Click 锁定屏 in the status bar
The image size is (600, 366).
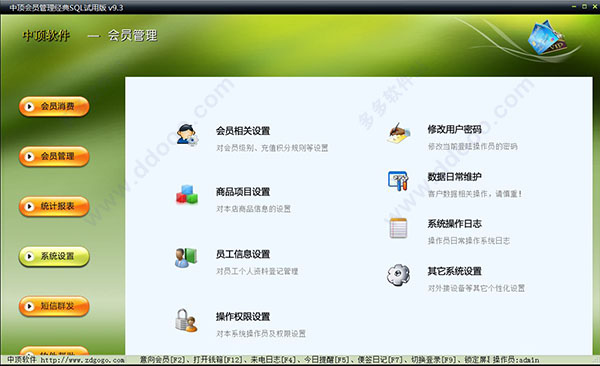(476, 360)
